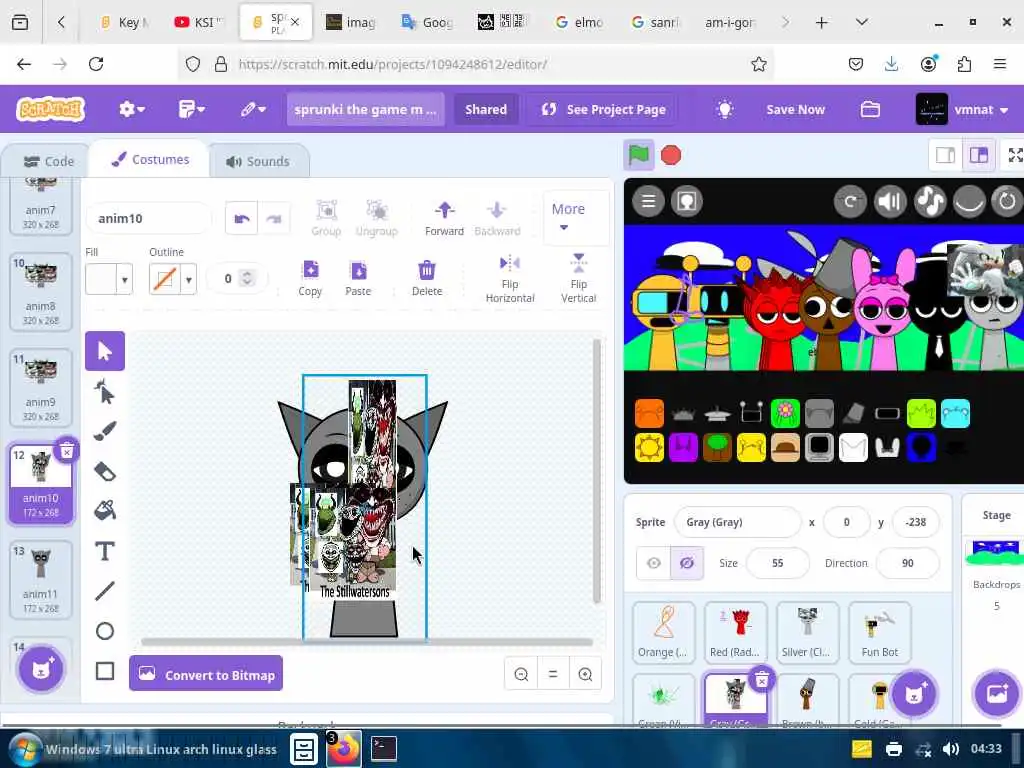Select the Text tool
1024x768 pixels.
104,551
